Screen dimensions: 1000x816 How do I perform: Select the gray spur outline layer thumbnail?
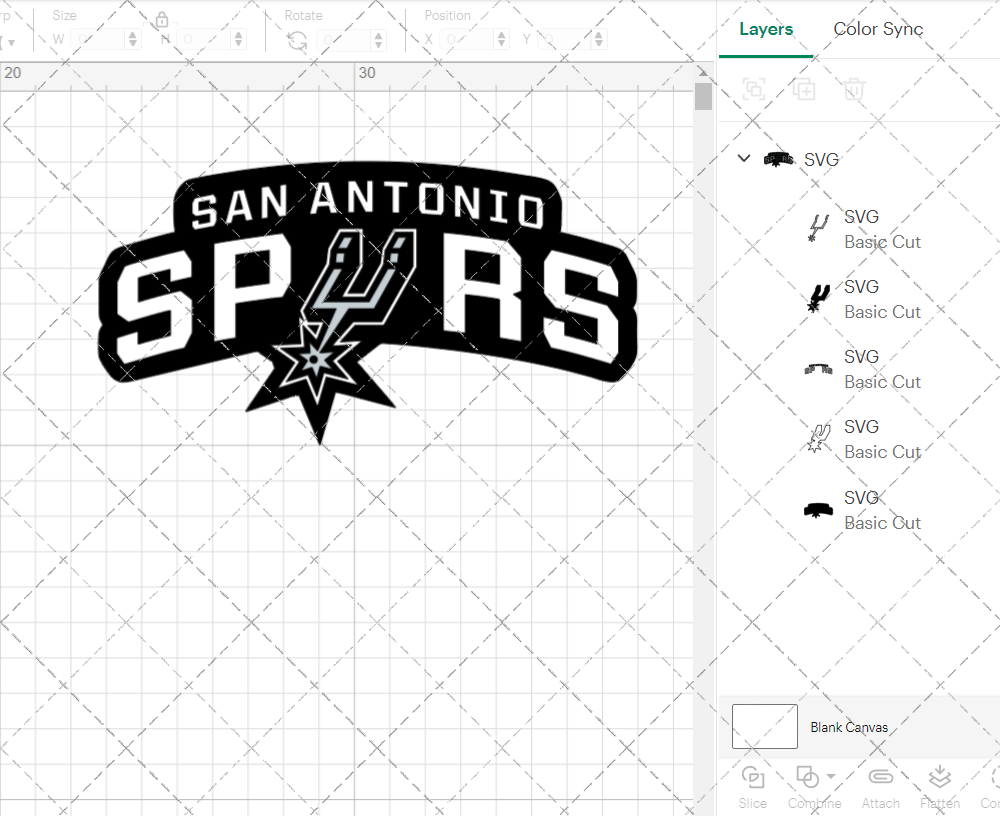coord(818,228)
